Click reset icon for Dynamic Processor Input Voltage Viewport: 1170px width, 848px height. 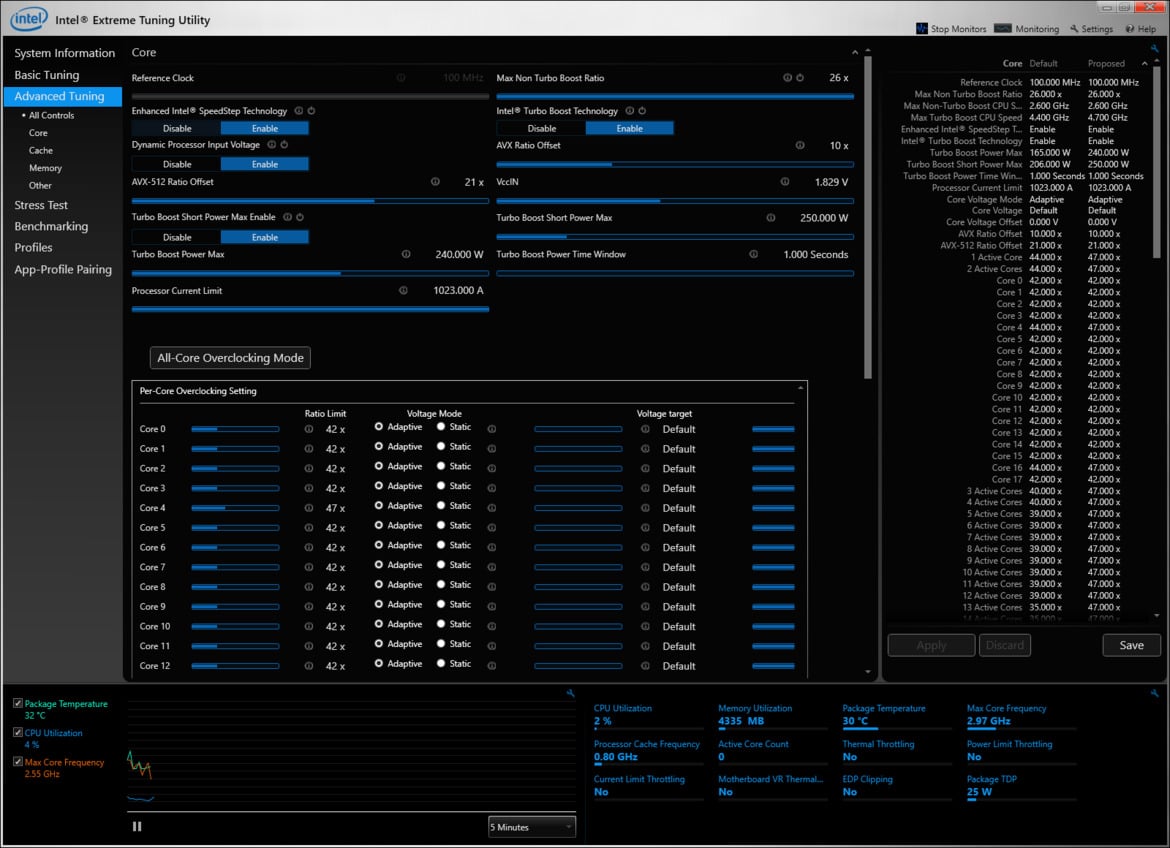284,145
